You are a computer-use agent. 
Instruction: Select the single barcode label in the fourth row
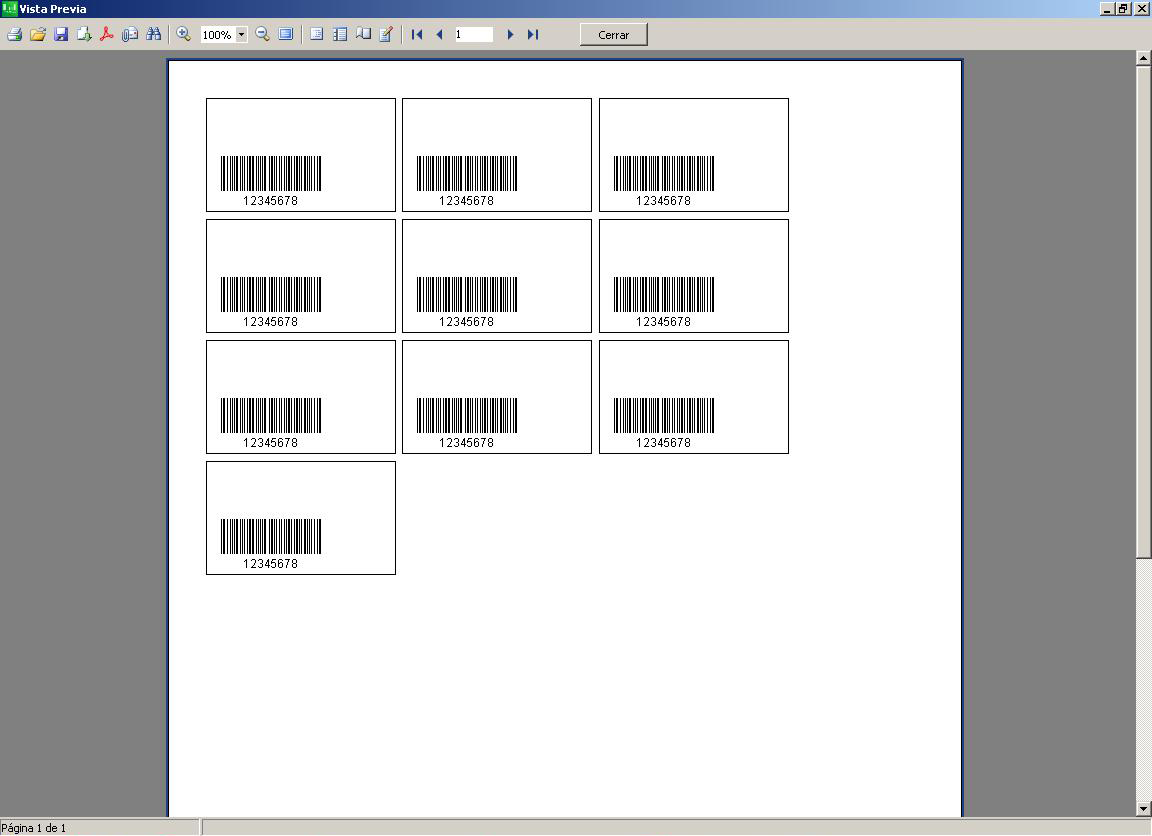tap(300, 518)
